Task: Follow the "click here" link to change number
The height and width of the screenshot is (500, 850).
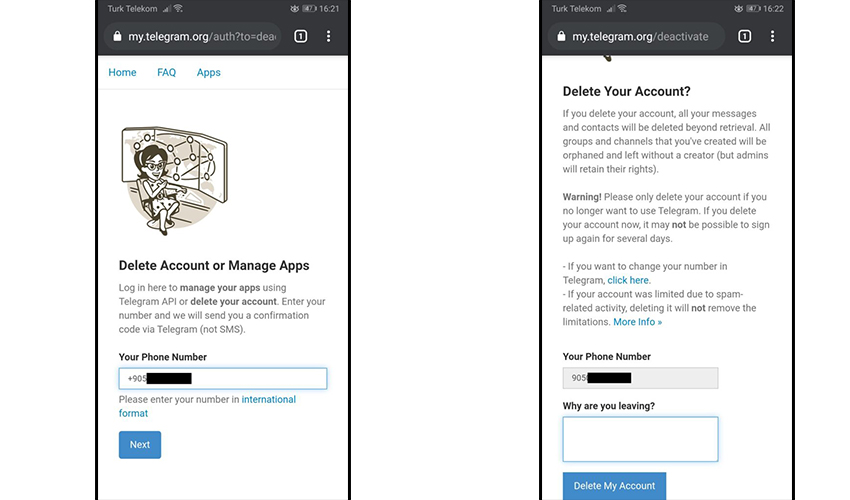Action: point(628,280)
